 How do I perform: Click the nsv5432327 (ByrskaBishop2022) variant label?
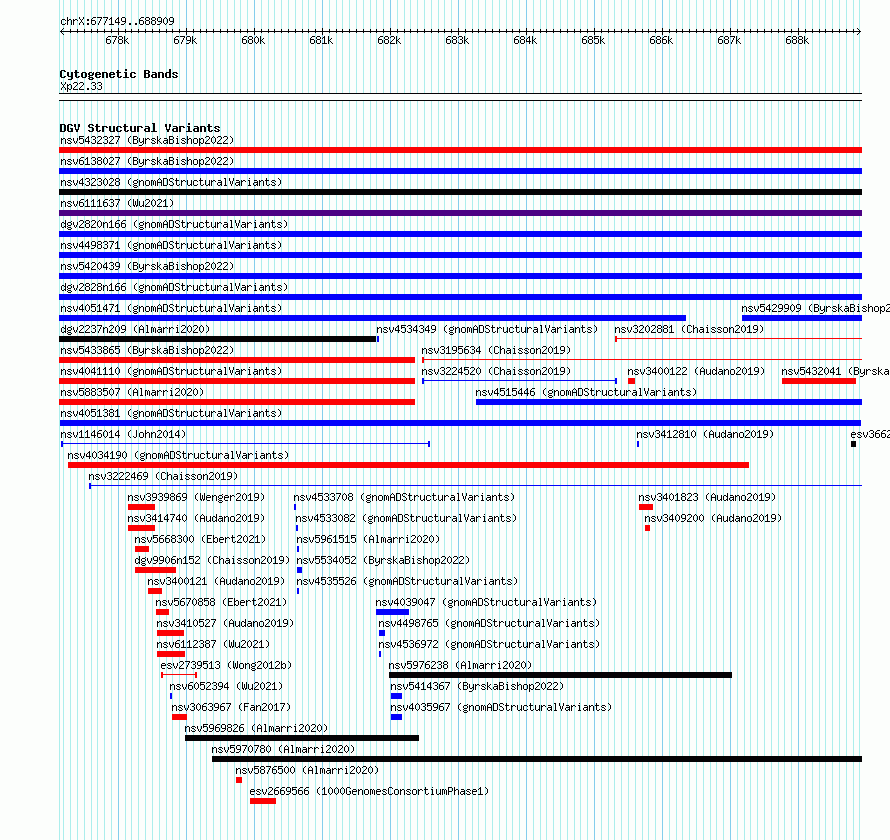[x=147, y=140]
